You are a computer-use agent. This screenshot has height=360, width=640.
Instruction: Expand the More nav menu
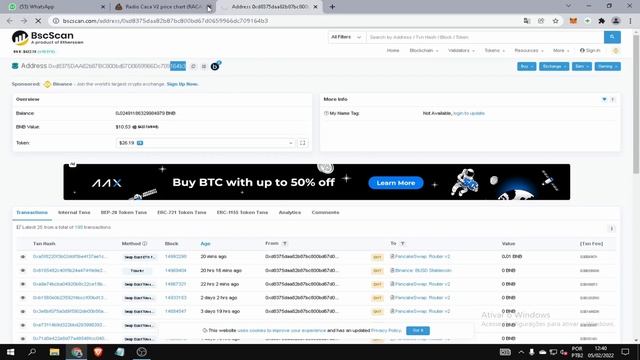pyautogui.click(x=561, y=51)
